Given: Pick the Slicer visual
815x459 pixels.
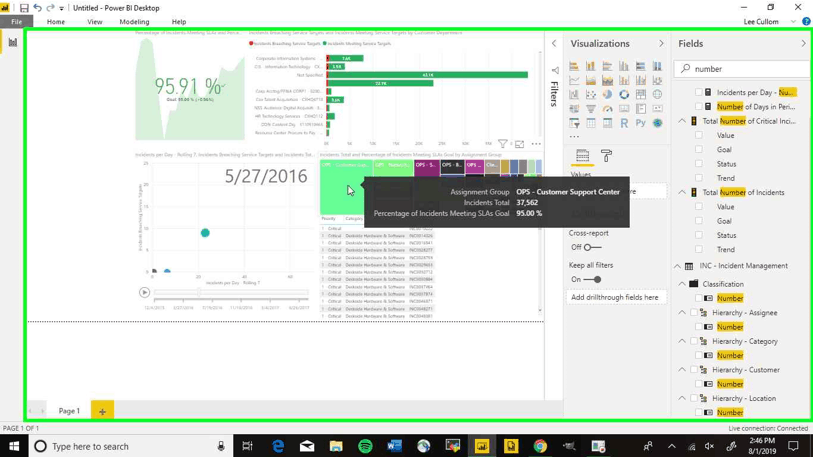Looking at the screenshot, I should pyautogui.click(x=574, y=123).
